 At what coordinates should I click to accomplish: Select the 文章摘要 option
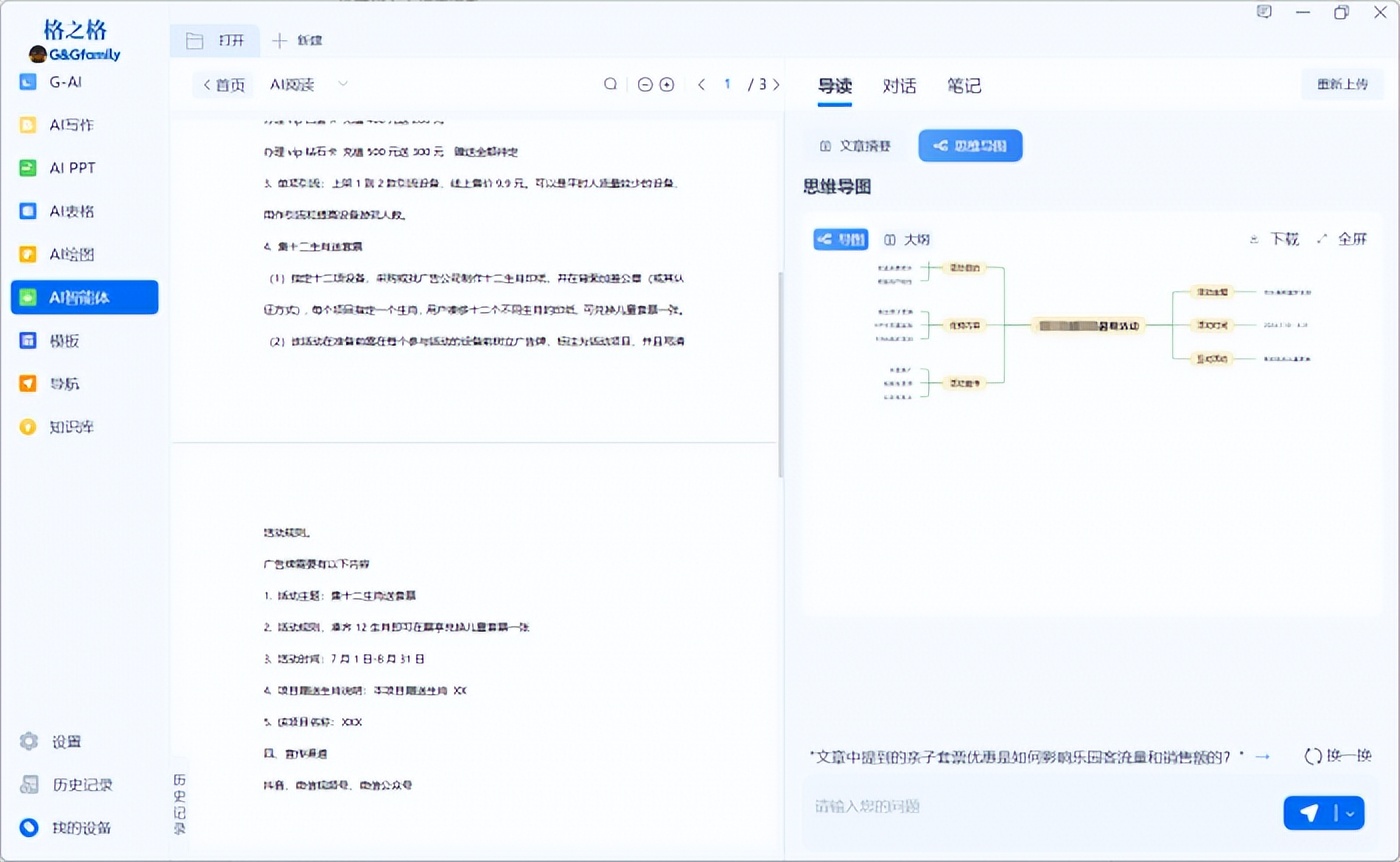(855, 146)
